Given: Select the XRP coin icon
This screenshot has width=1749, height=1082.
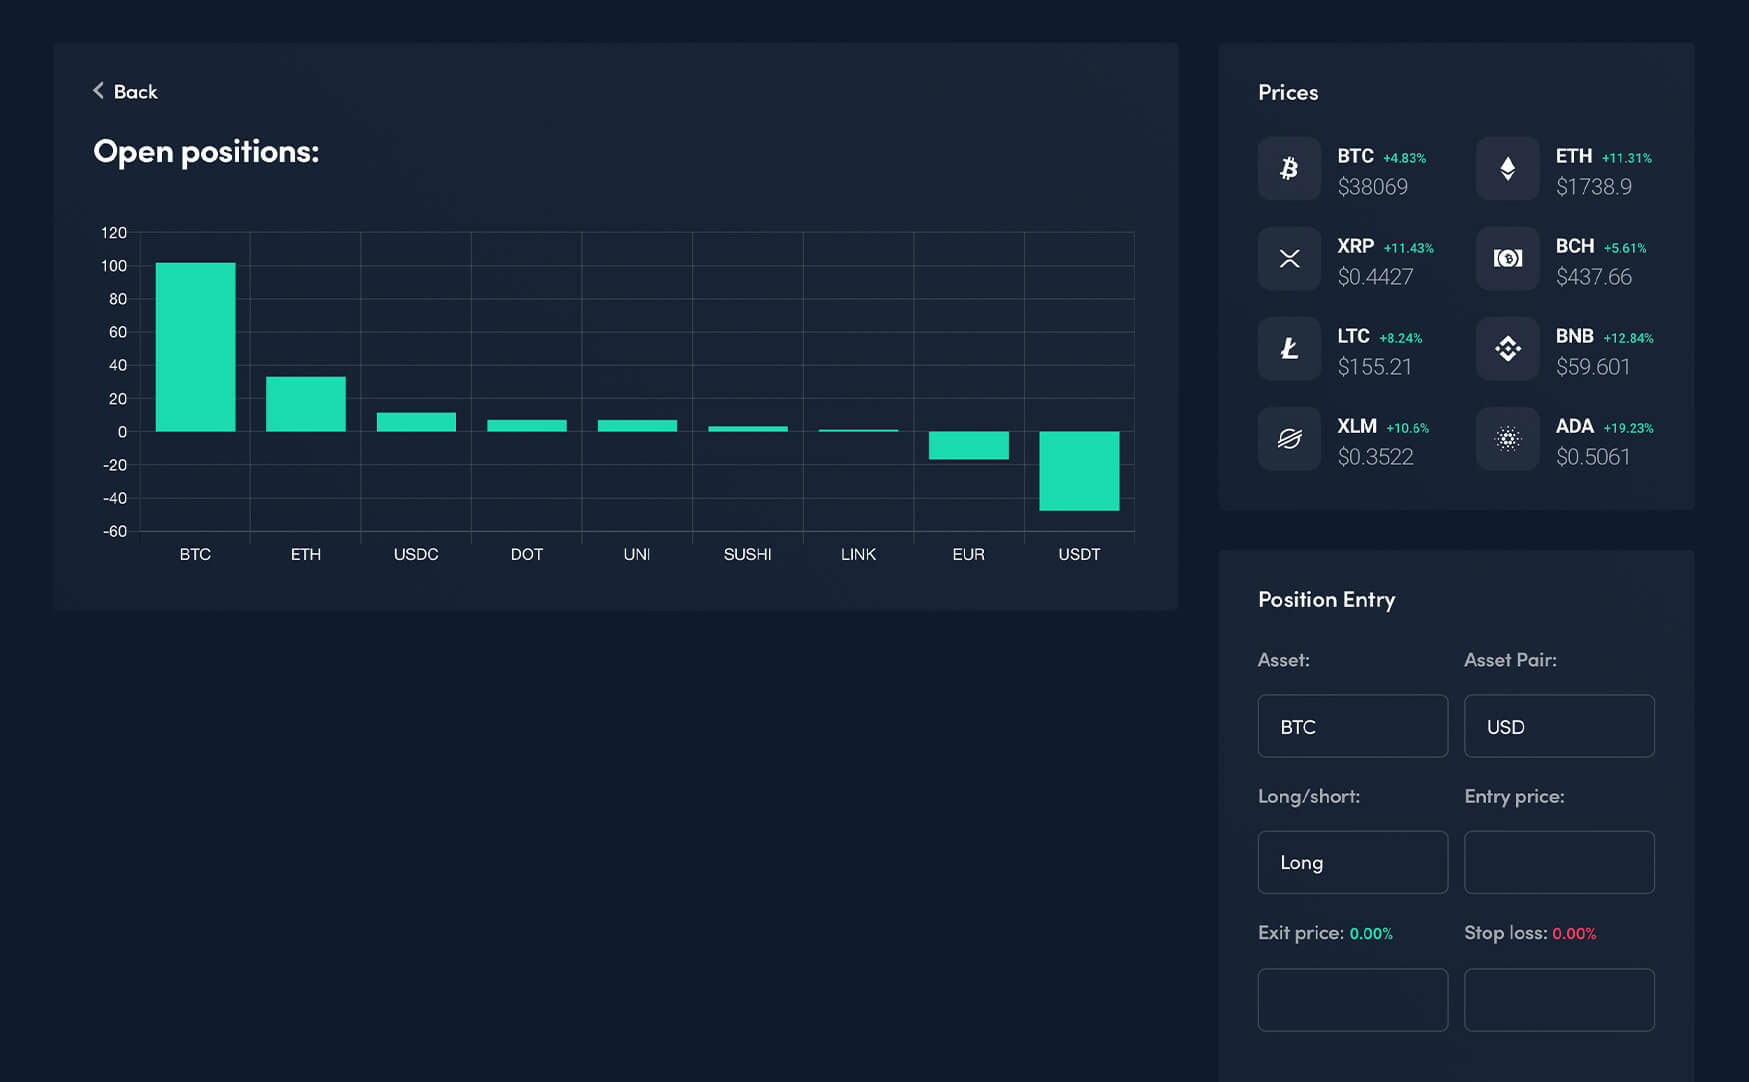Looking at the screenshot, I should pyautogui.click(x=1289, y=258).
